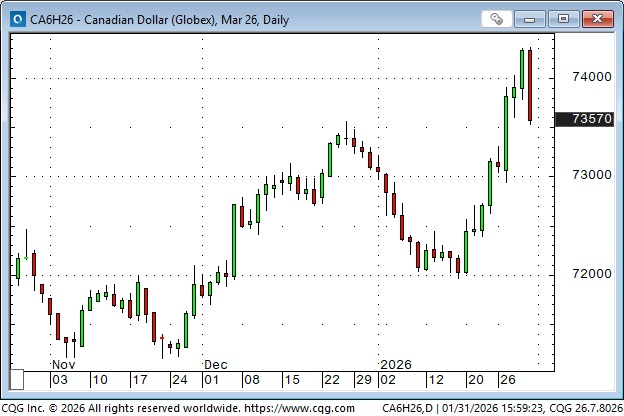The height and width of the screenshot is (416, 624).
Task: Select the Dec month label on time axis
Action: click(216, 365)
